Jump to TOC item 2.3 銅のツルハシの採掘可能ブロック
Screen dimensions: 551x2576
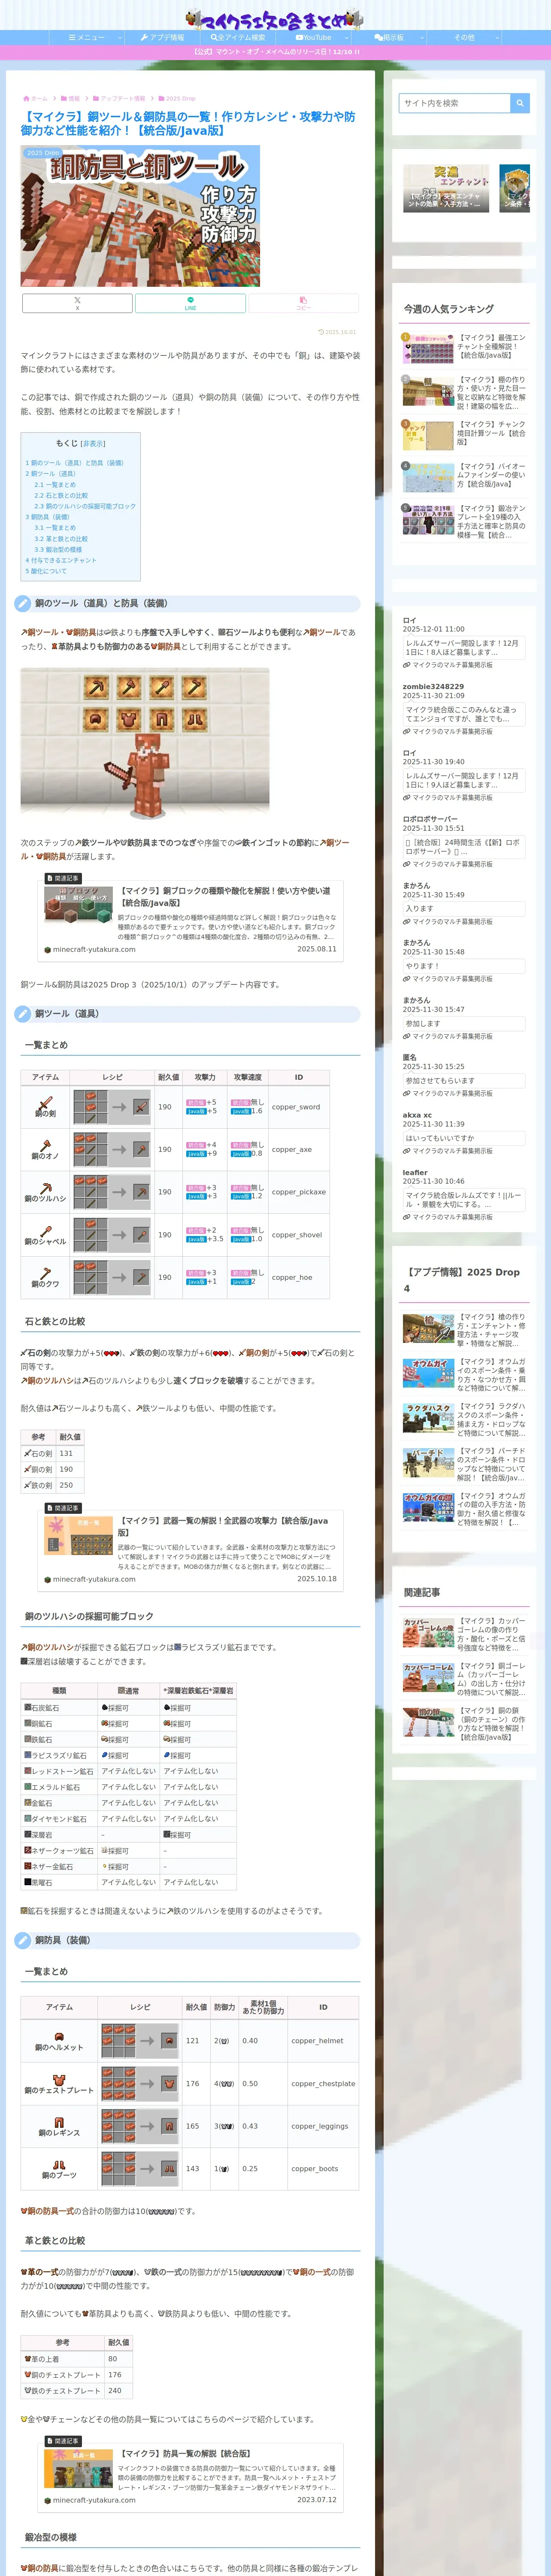click(85, 506)
